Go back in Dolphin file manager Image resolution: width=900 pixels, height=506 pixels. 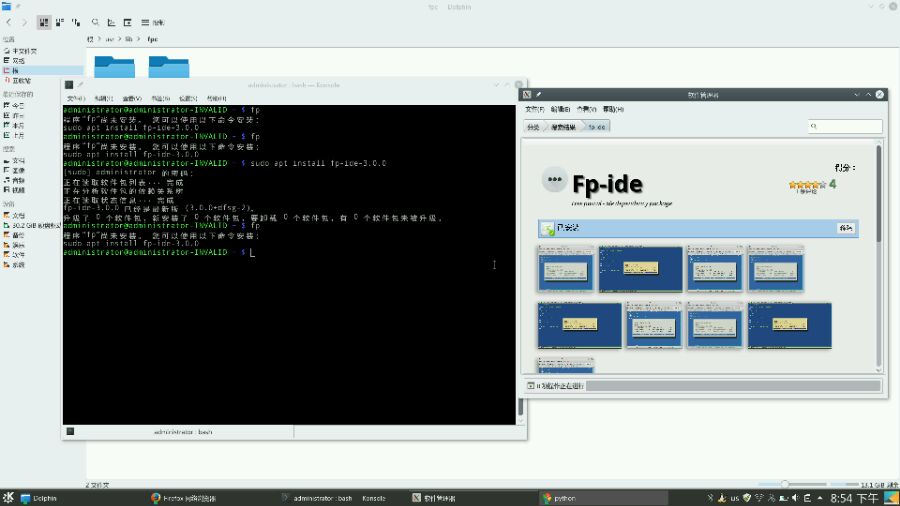9,22
